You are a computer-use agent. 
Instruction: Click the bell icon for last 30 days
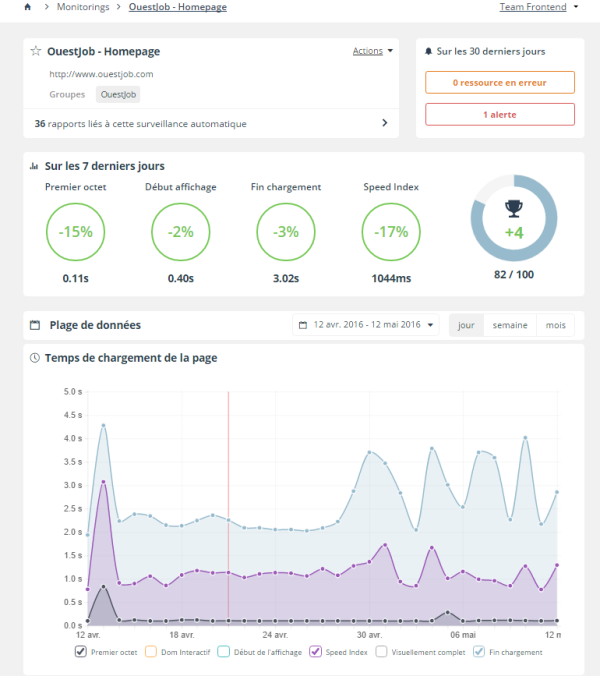pyautogui.click(x=429, y=51)
